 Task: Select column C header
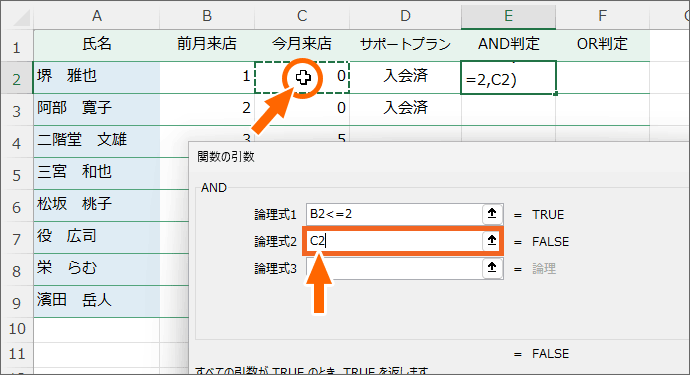click(x=302, y=16)
